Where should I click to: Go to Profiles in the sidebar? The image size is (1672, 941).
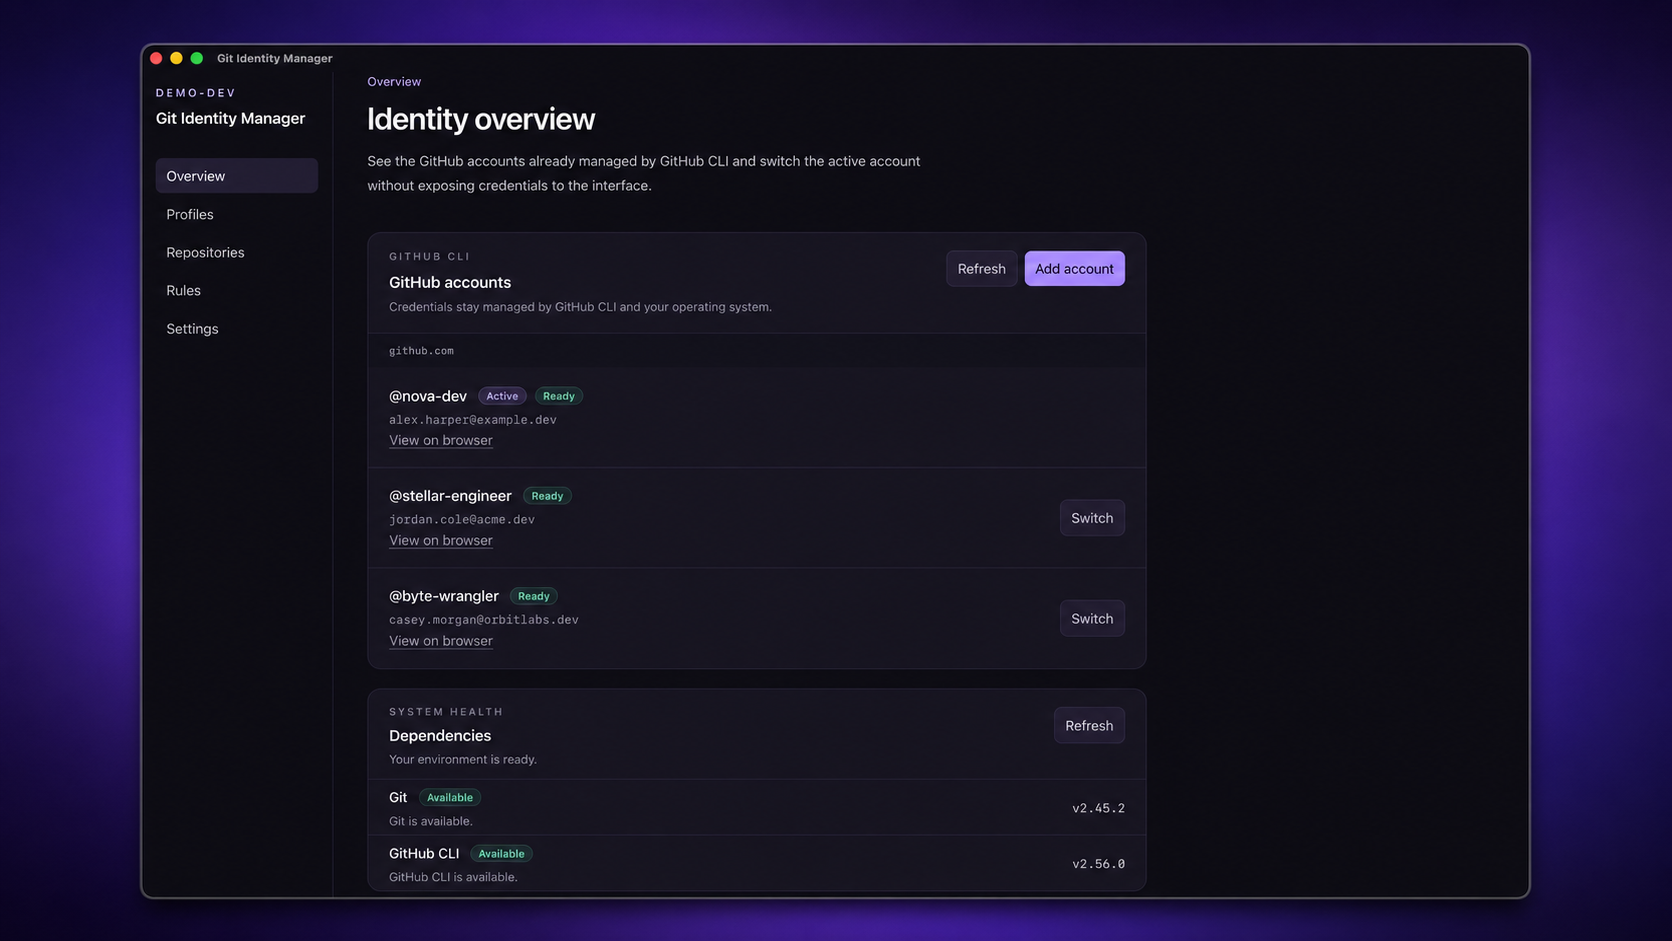coord(236,214)
